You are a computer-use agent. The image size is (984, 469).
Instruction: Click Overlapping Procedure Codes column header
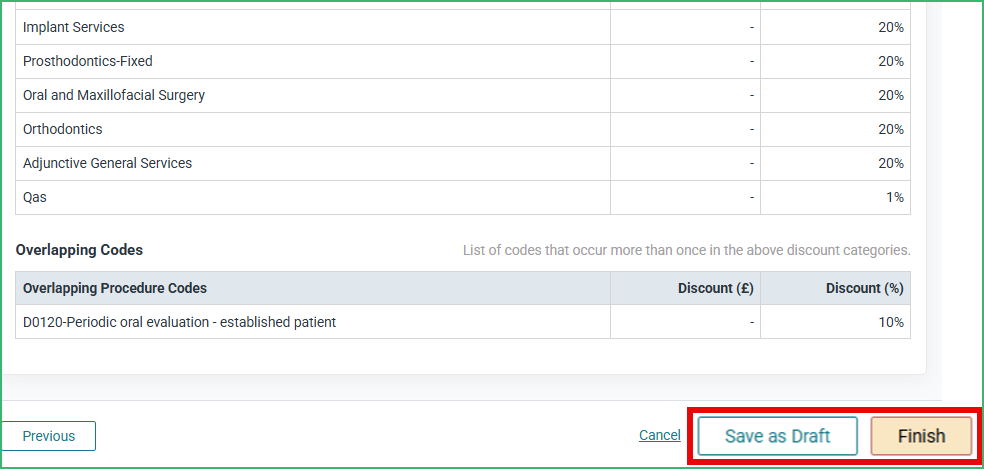tap(115, 288)
